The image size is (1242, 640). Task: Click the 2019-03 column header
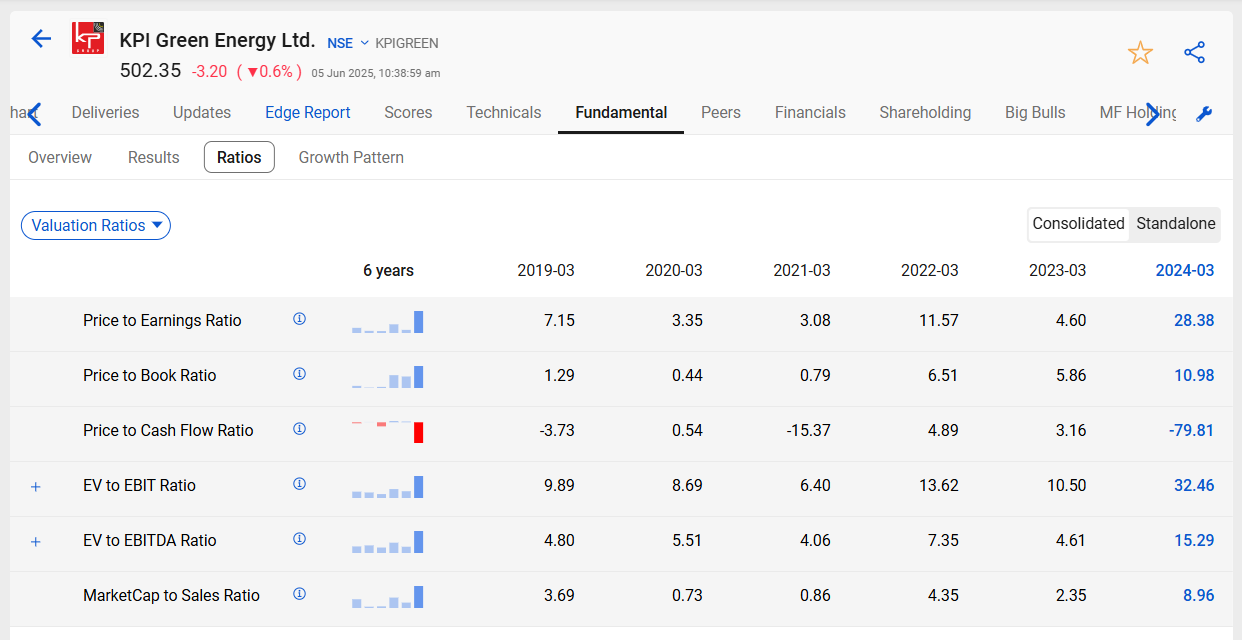click(x=546, y=271)
